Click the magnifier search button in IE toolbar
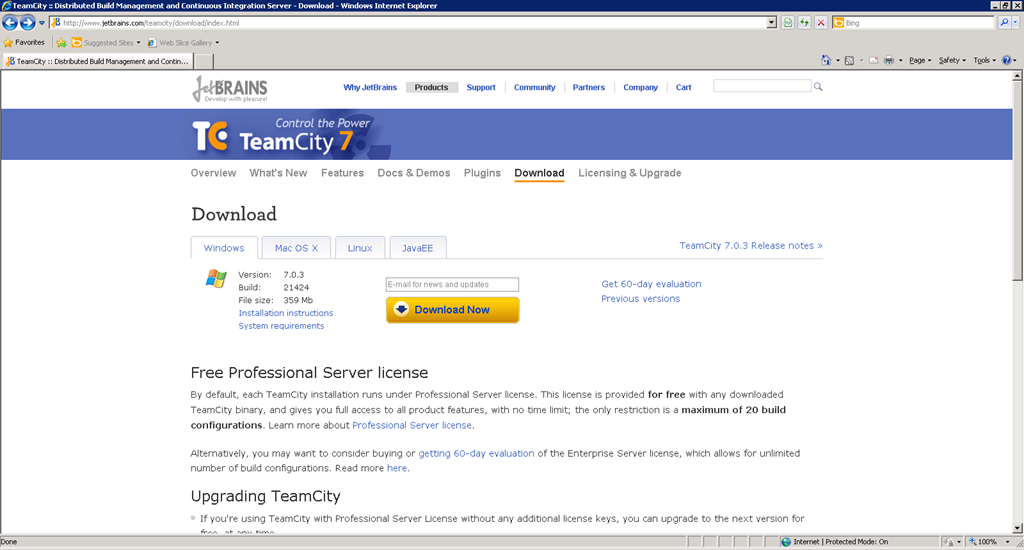Image resolution: width=1024 pixels, height=550 pixels. click(x=1004, y=23)
